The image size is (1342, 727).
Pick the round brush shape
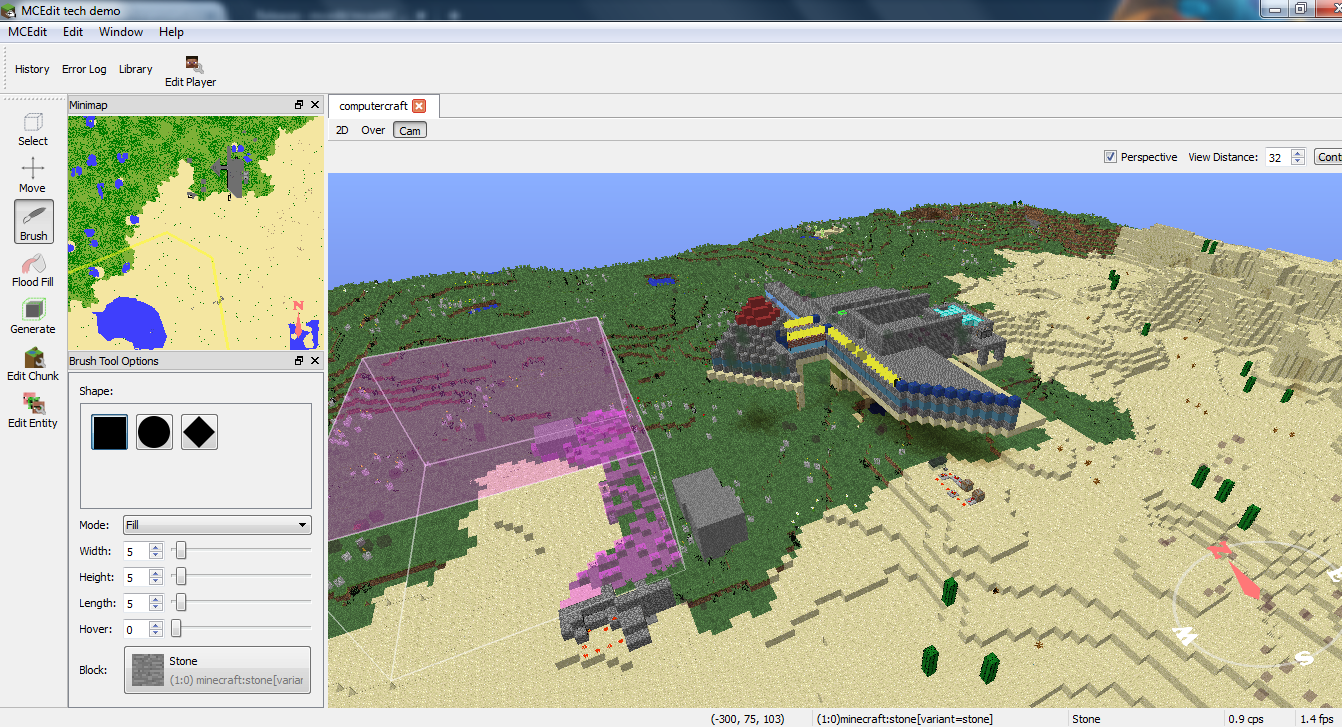point(154,432)
